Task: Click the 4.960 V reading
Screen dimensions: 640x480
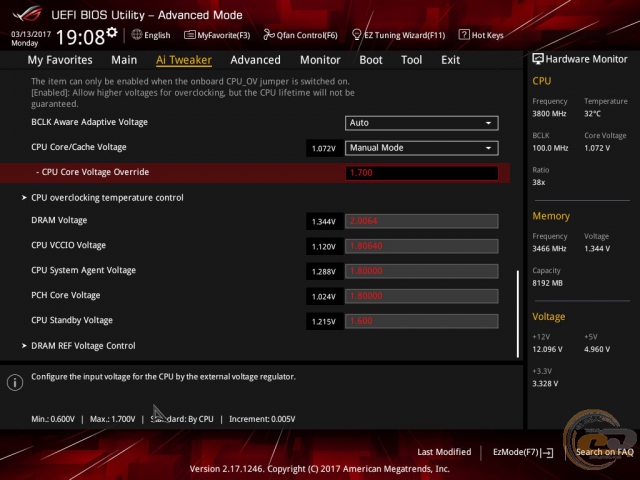Action: coord(597,349)
